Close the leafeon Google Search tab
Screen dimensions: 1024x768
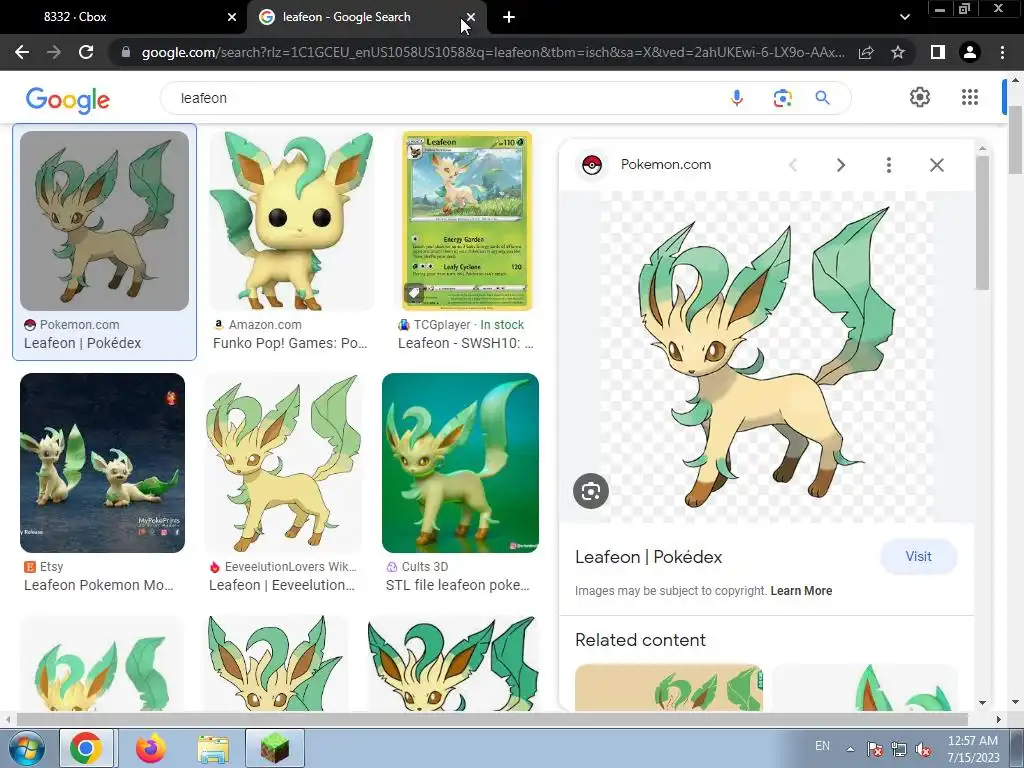471,17
